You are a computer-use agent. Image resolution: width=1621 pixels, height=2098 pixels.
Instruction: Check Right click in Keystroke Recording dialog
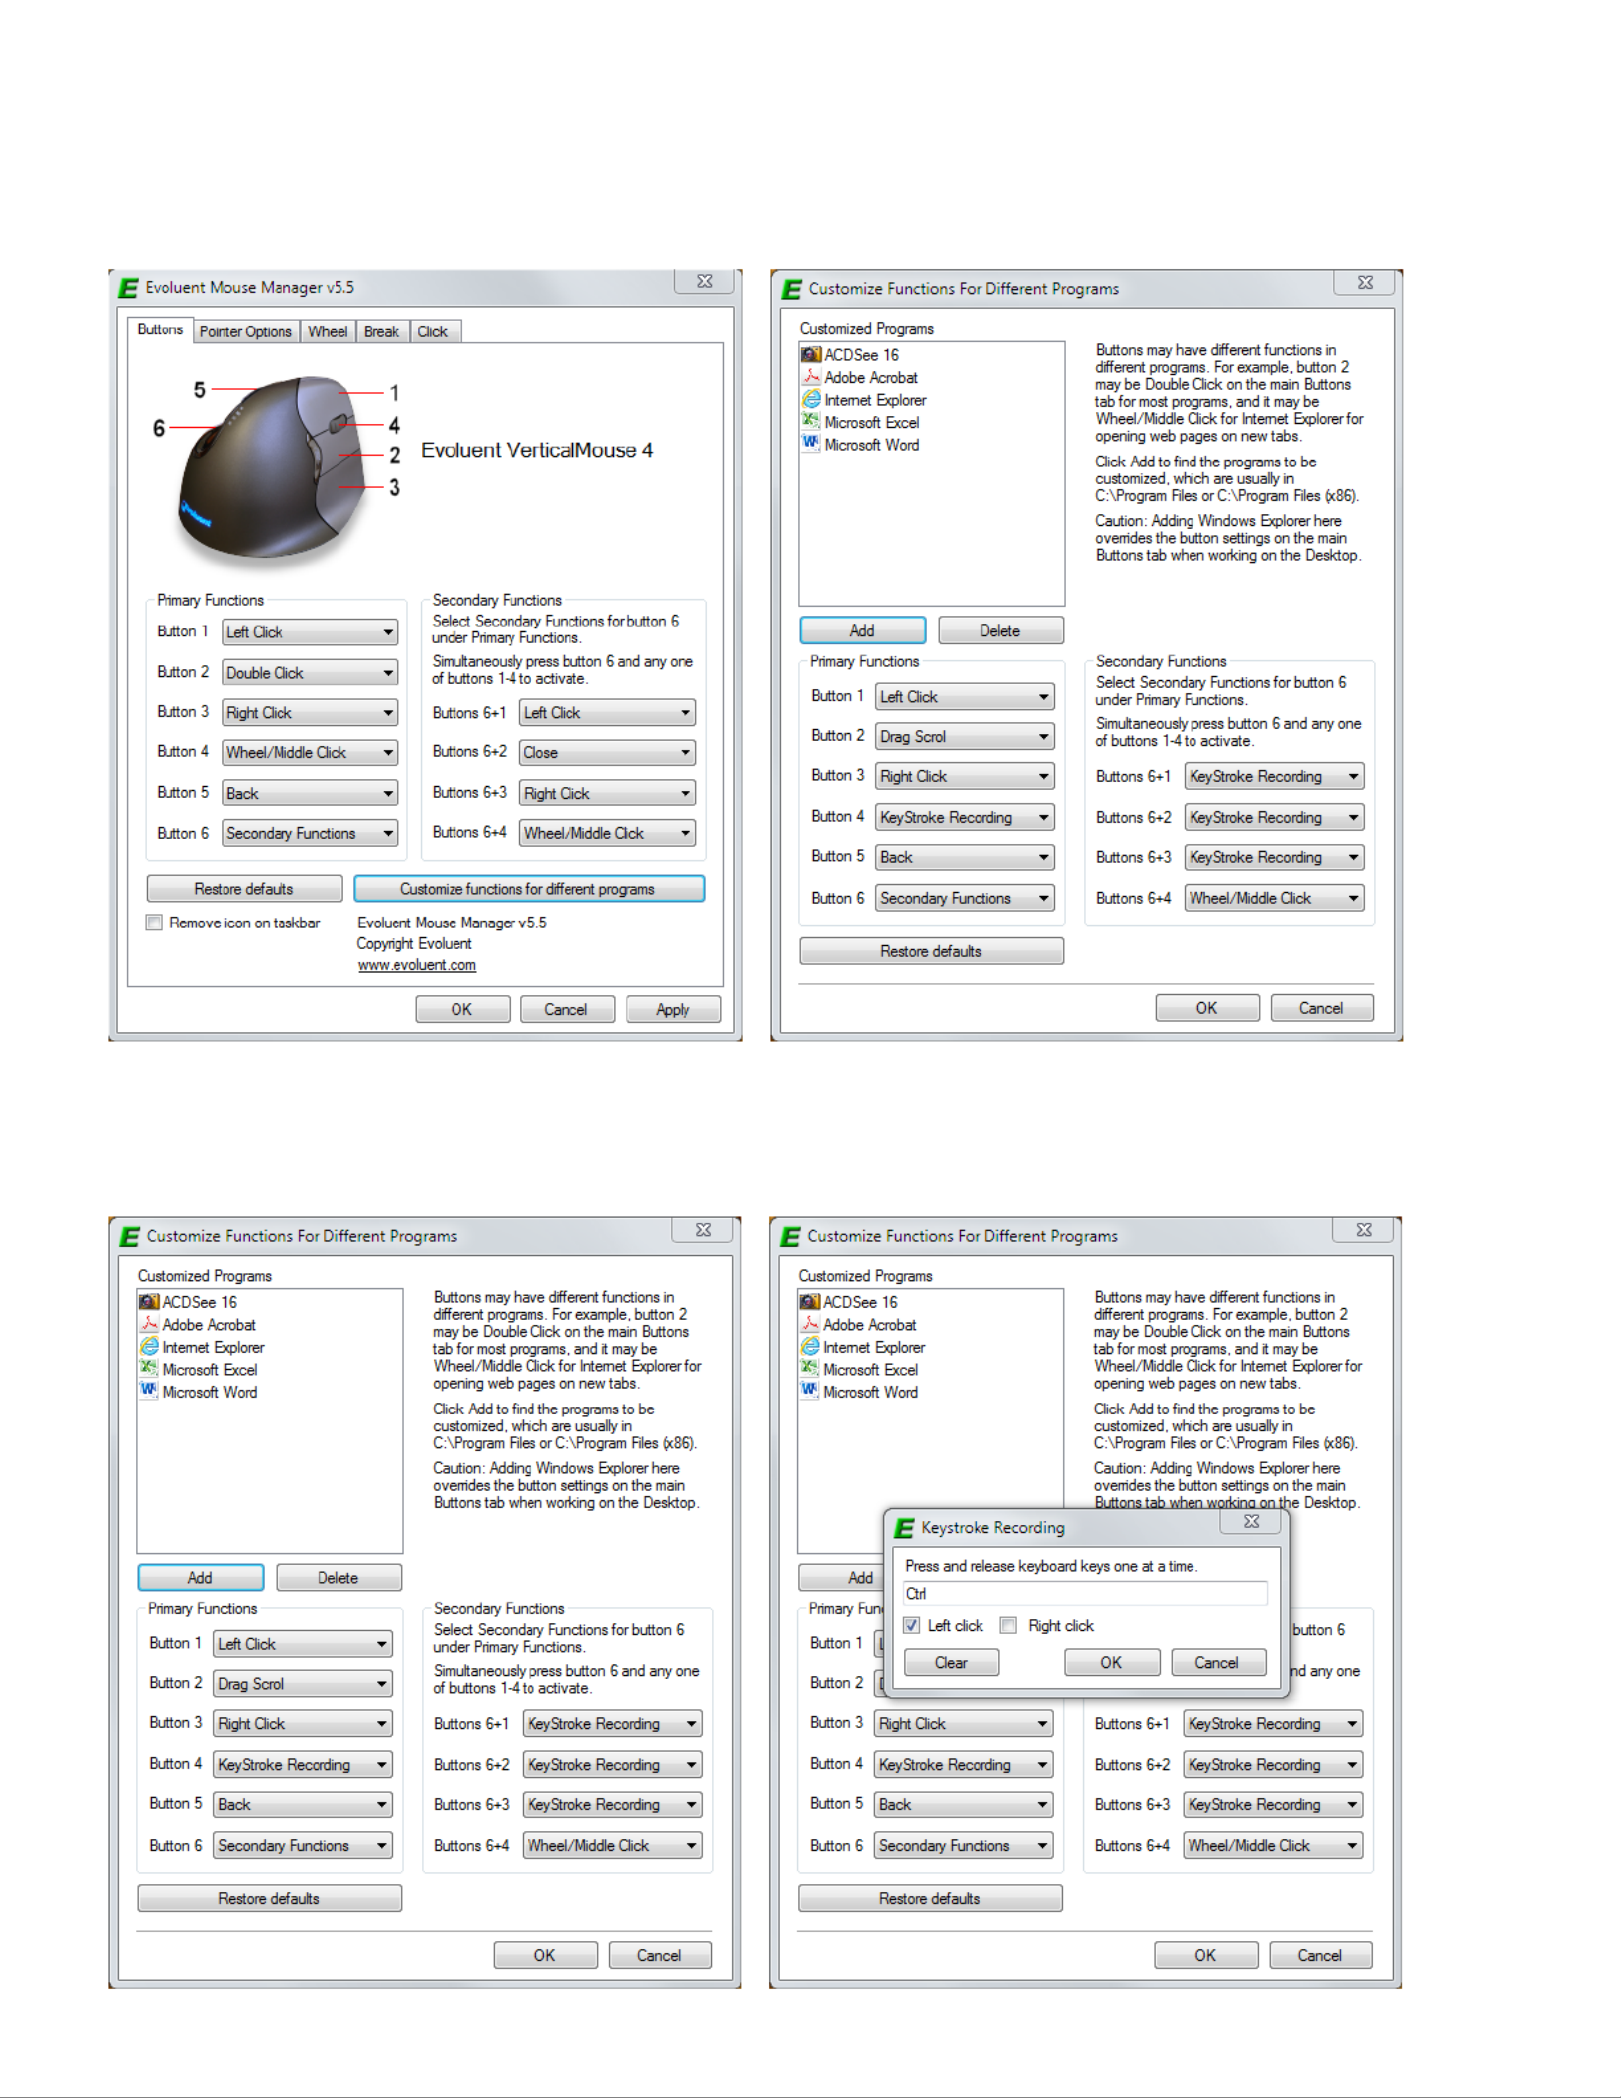click(1009, 1625)
